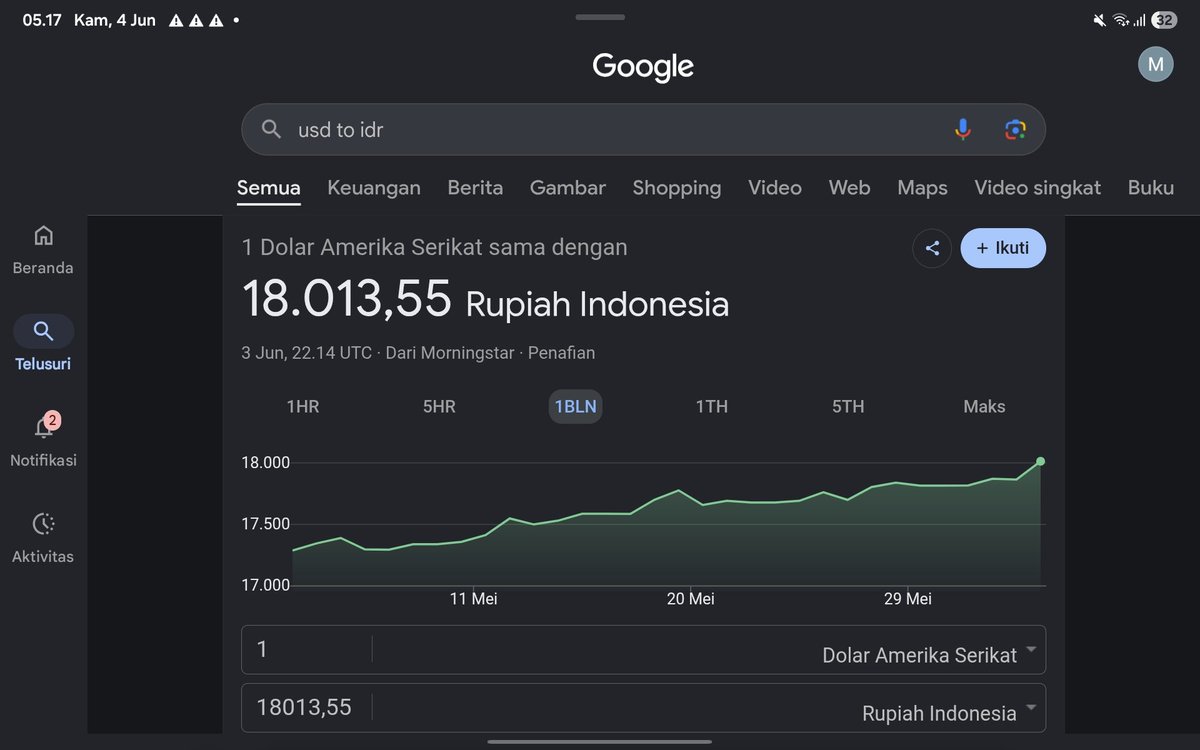
Task: Tap the Wi-Fi status icon
Action: pyautogui.click(x=1121, y=20)
